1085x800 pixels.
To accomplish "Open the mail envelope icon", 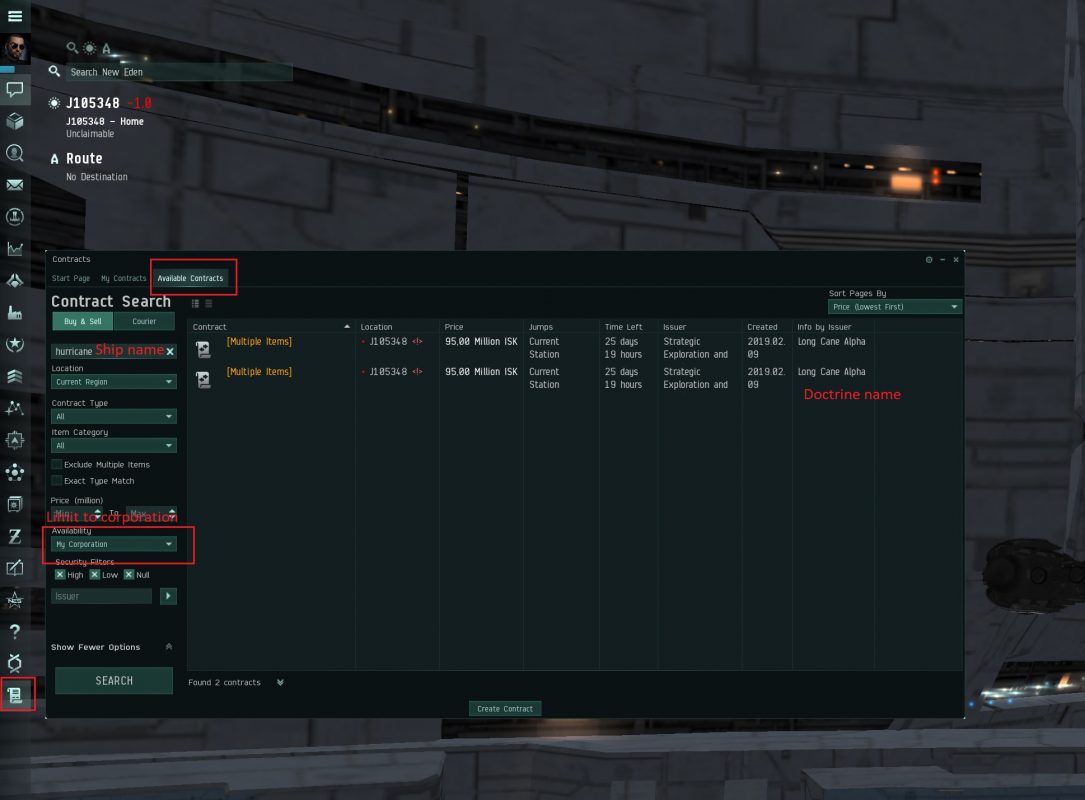I will tap(15, 185).
